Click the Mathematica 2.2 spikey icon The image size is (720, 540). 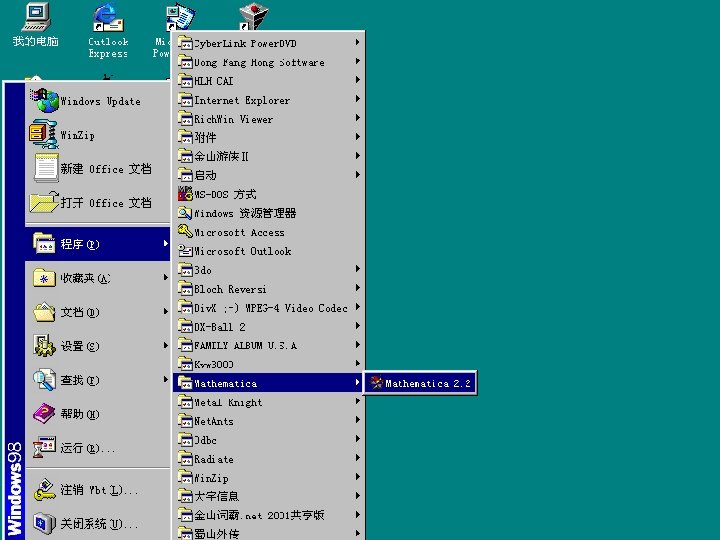click(x=377, y=383)
